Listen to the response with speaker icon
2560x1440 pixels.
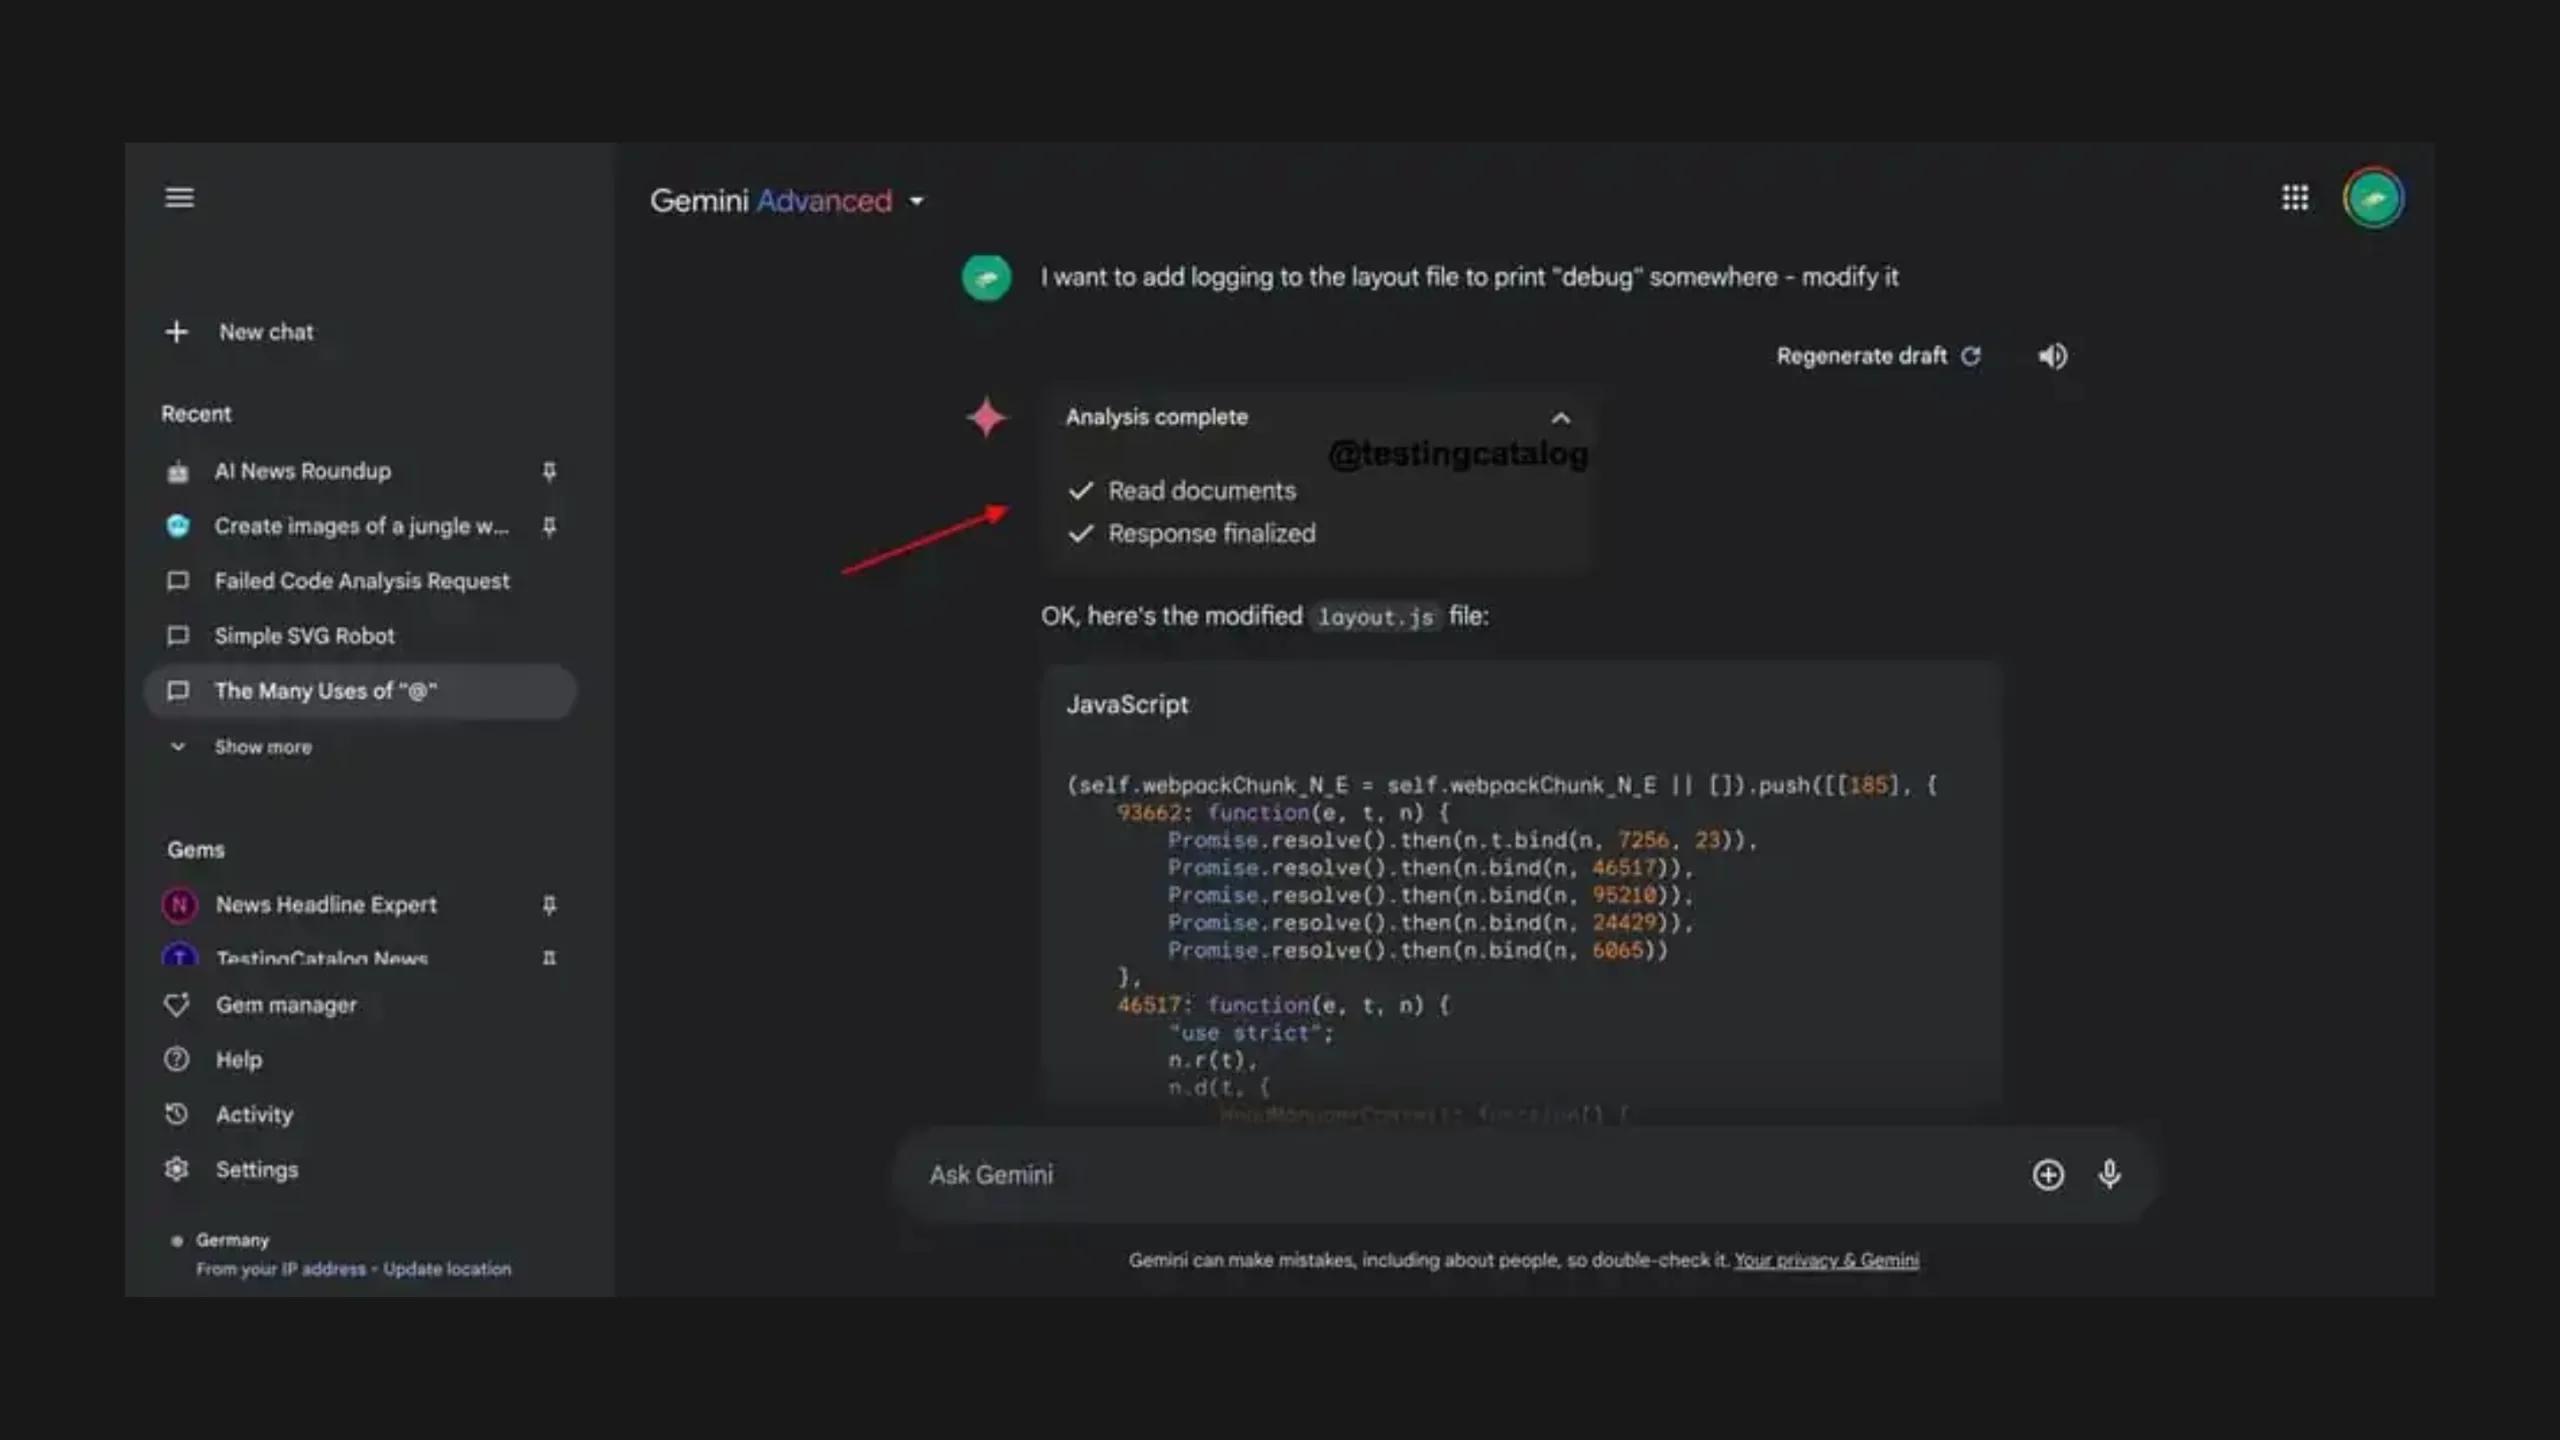point(2052,356)
